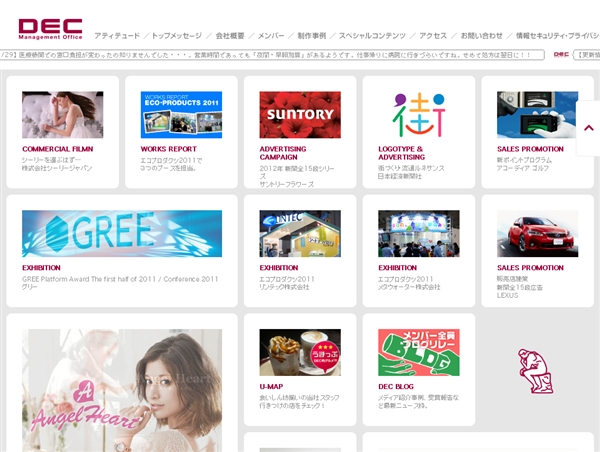Click LEXUS text in sales promotion card
600x452 pixels.
pyautogui.click(x=507, y=295)
